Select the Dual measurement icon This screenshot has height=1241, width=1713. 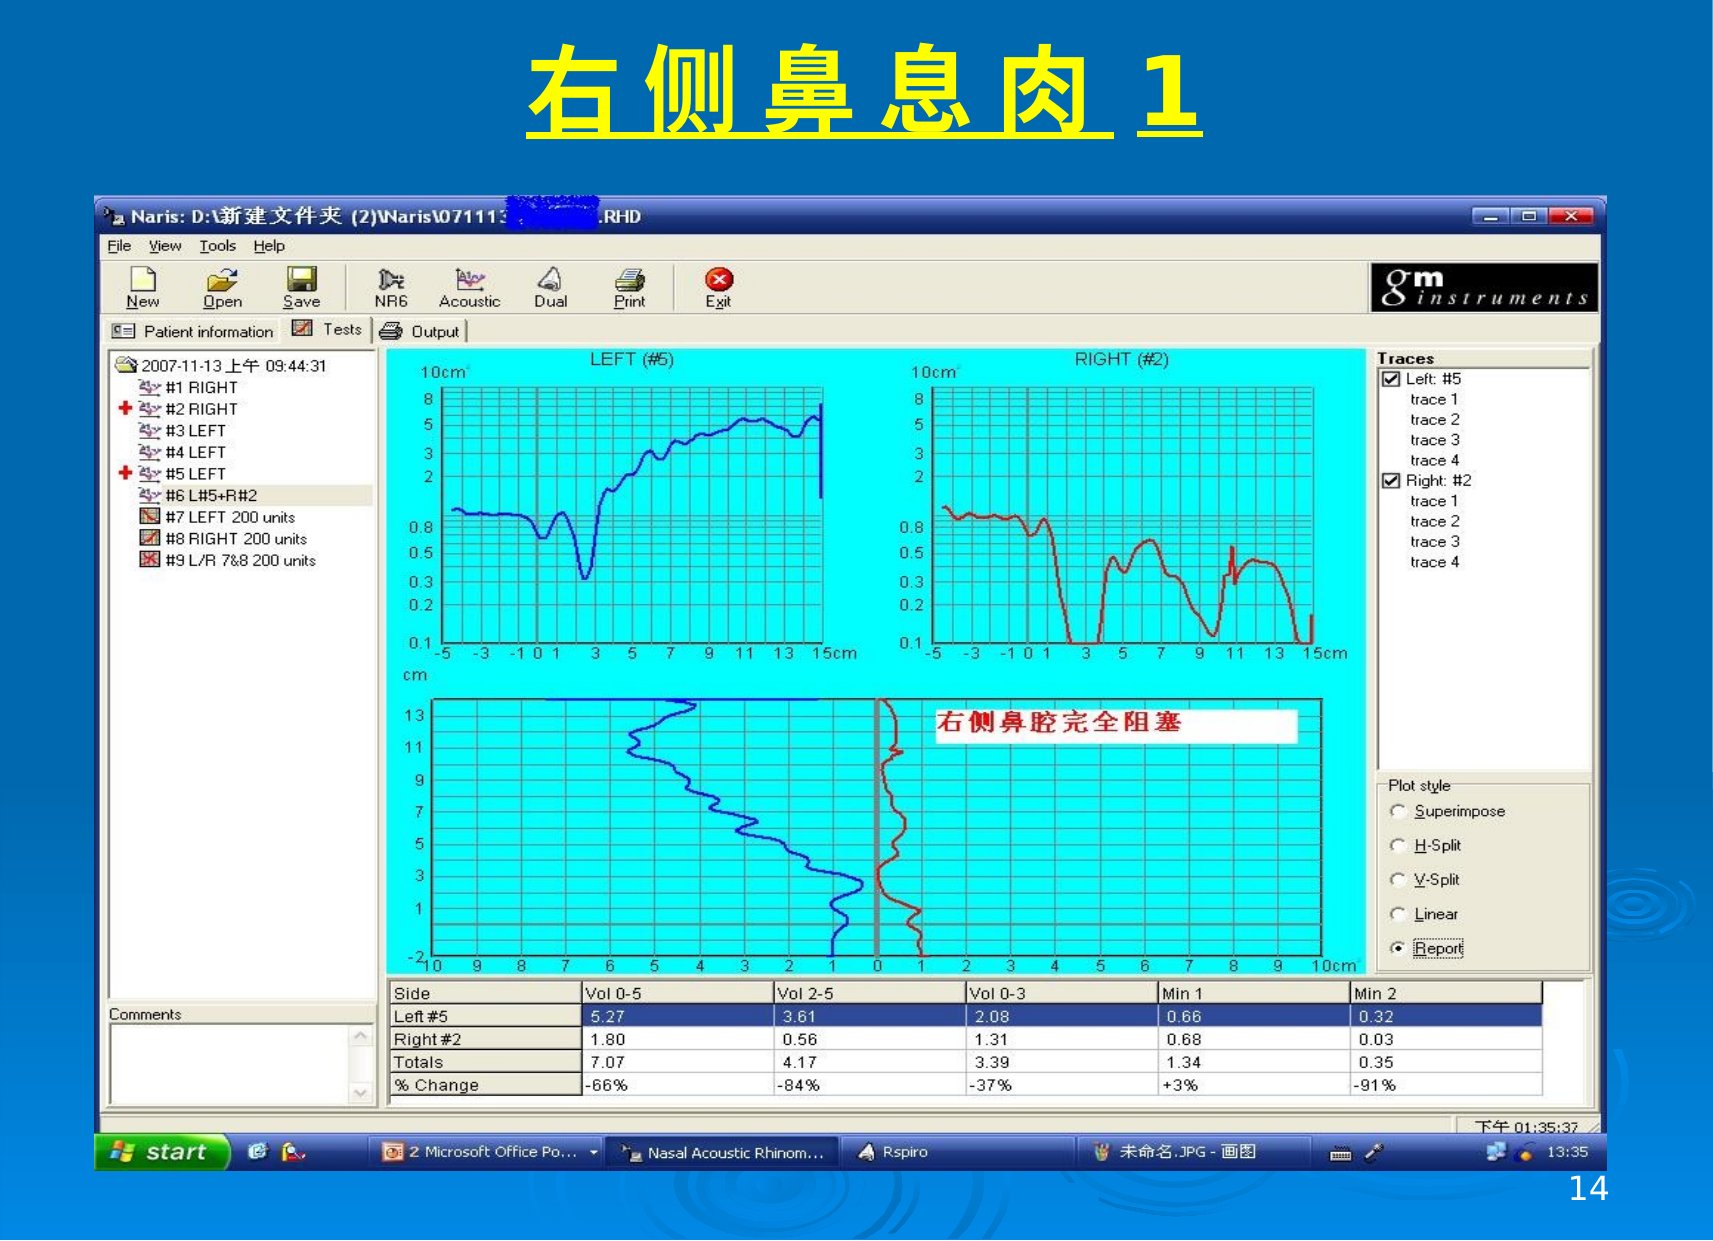550,279
